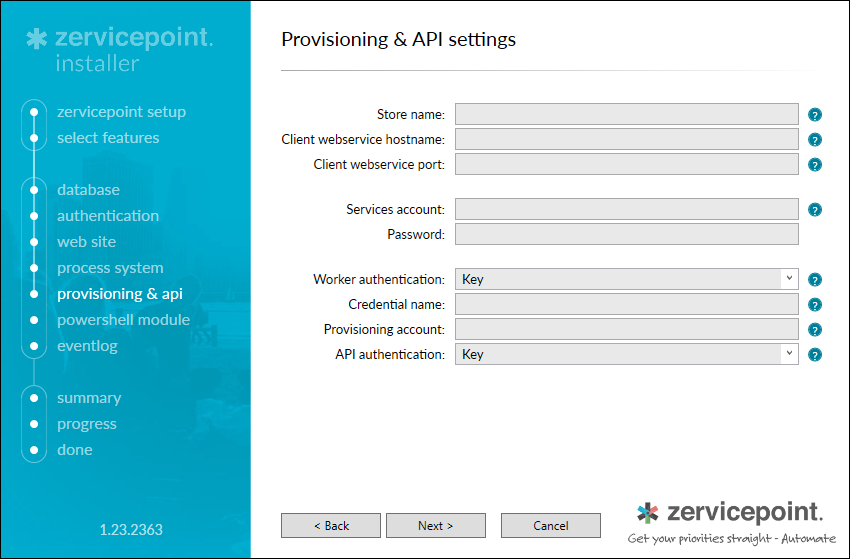Click the Back button
The height and width of the screenshot is (559, 850).
331,526
